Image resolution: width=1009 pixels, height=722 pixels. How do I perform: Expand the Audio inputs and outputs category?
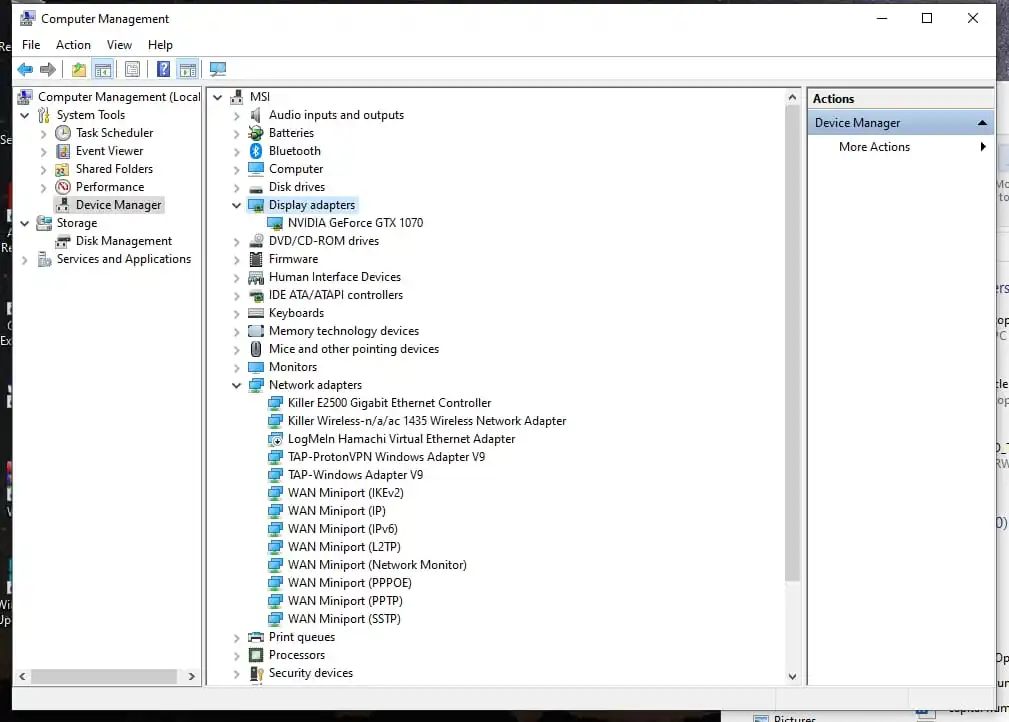236,116
